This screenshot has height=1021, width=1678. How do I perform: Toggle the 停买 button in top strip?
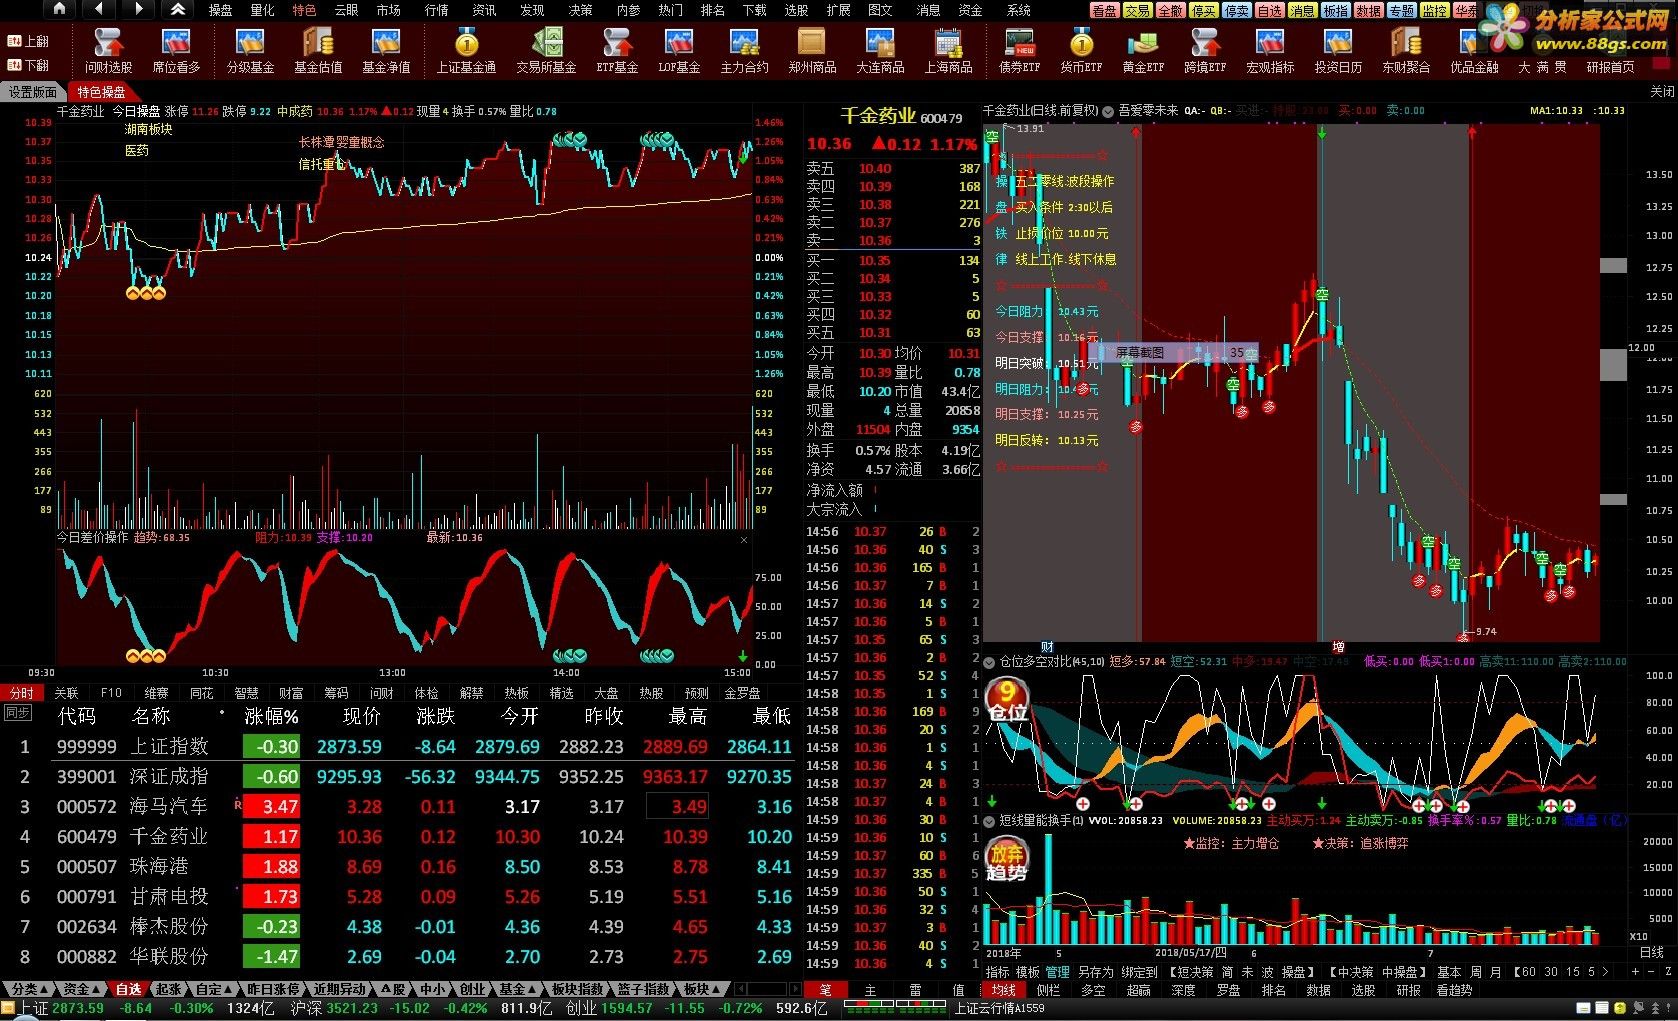pos(1203,10)
